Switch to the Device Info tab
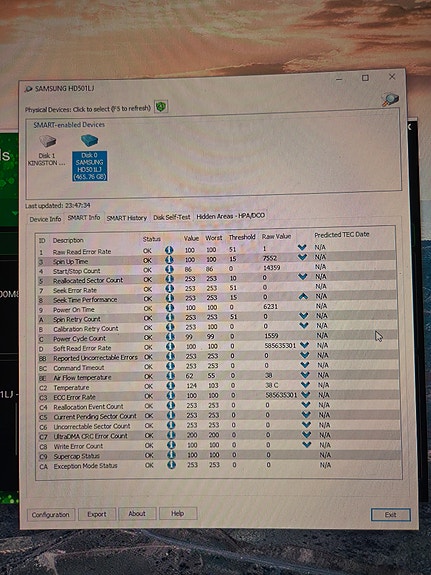 pos(45,219)
